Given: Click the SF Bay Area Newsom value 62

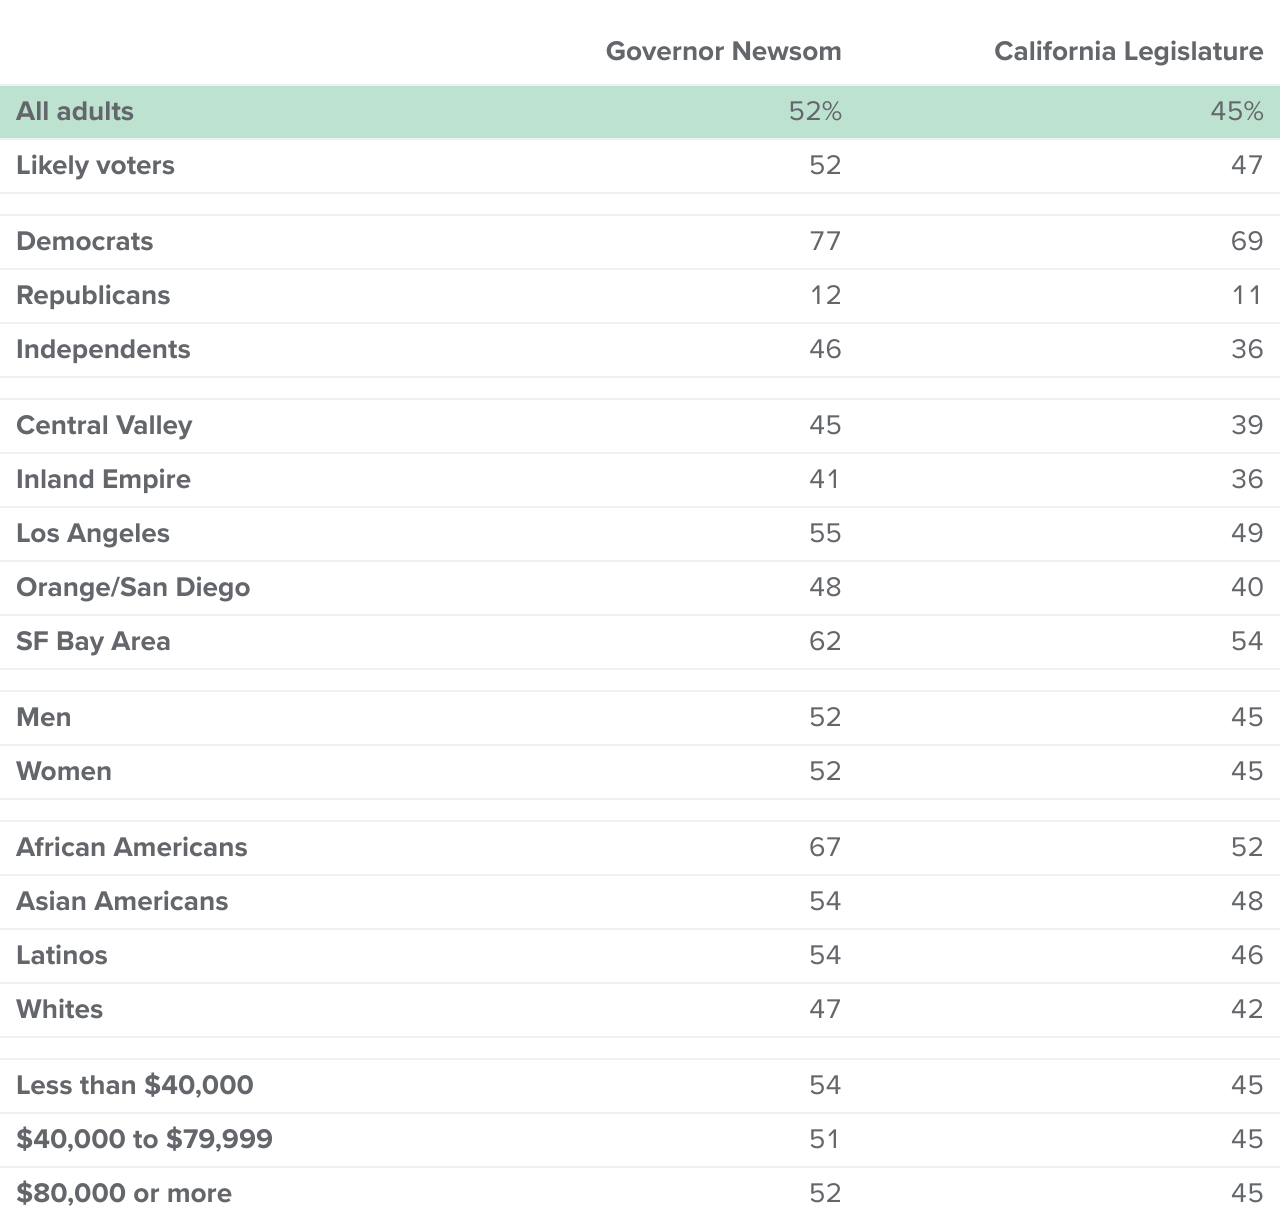Looking at the screenshot, I should tap(825, 641).
